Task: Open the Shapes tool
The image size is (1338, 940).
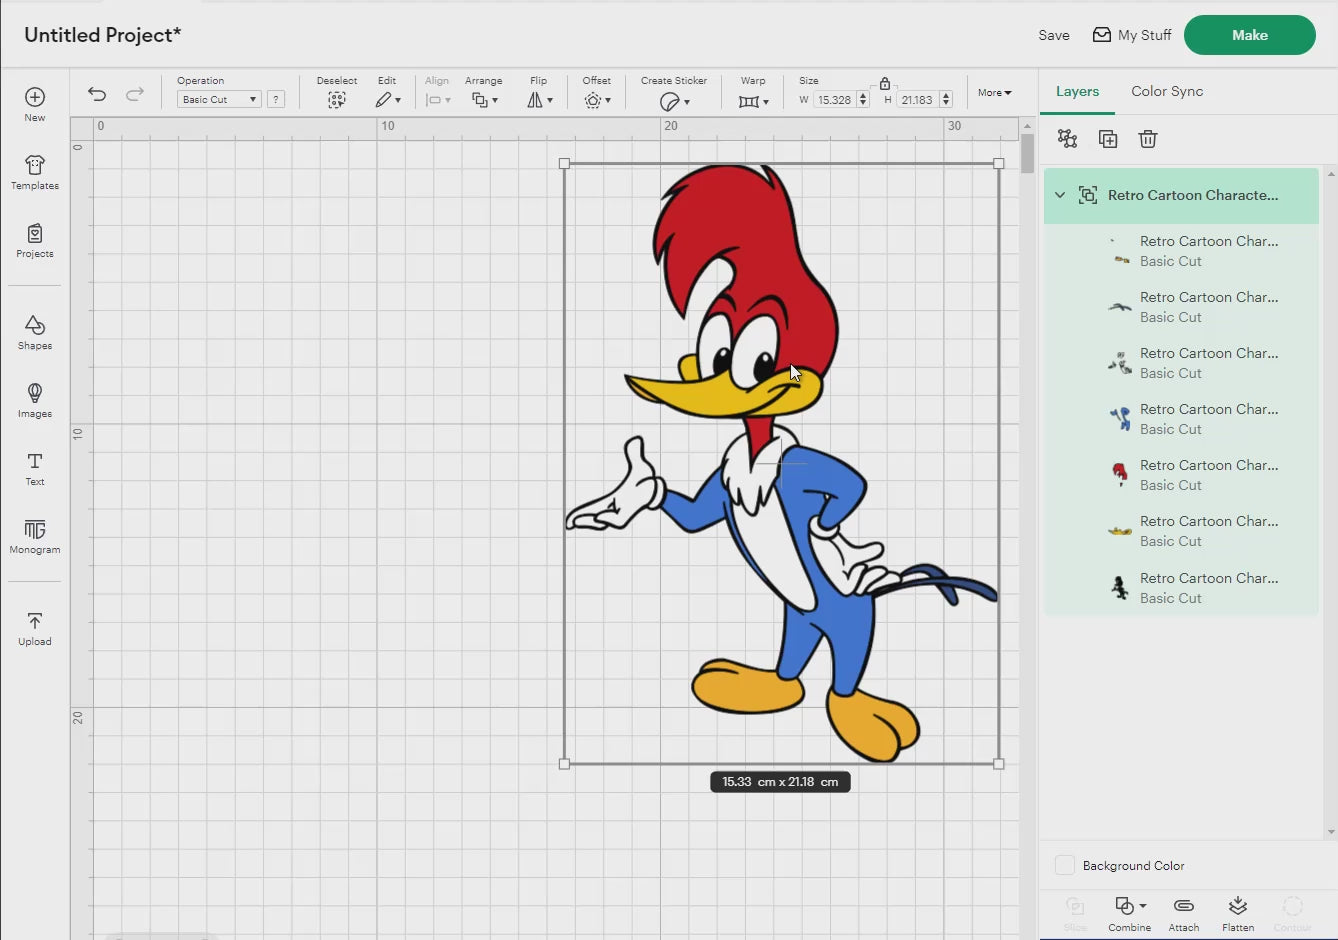Action: pyautogui.click(x=35, y=332)
